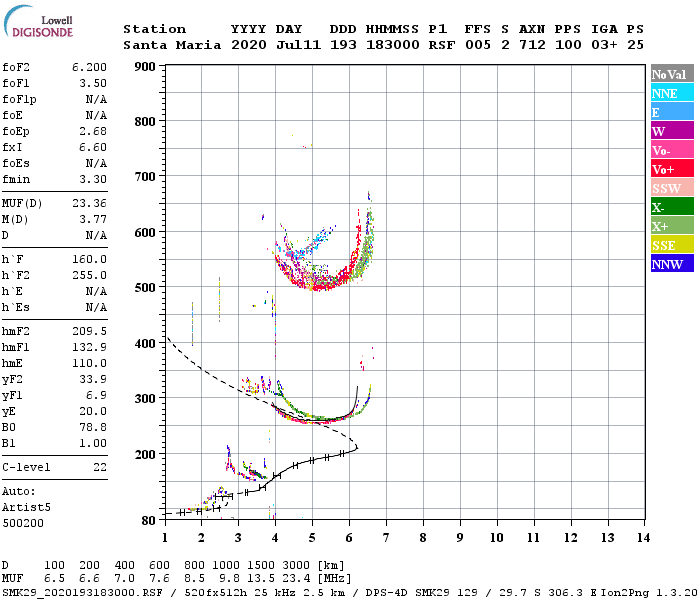Click the h`F2 value 255.0
Viewport: 700px width, 600px height.
click(89, 275)
